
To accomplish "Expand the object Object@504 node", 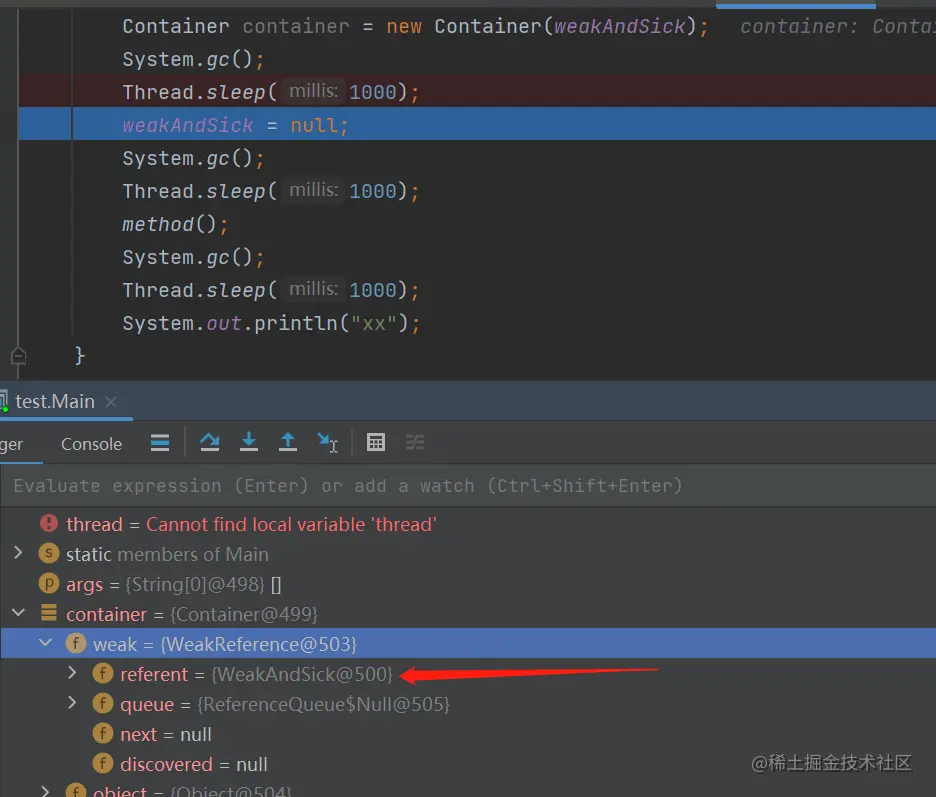I will click(x=45, y=792).
